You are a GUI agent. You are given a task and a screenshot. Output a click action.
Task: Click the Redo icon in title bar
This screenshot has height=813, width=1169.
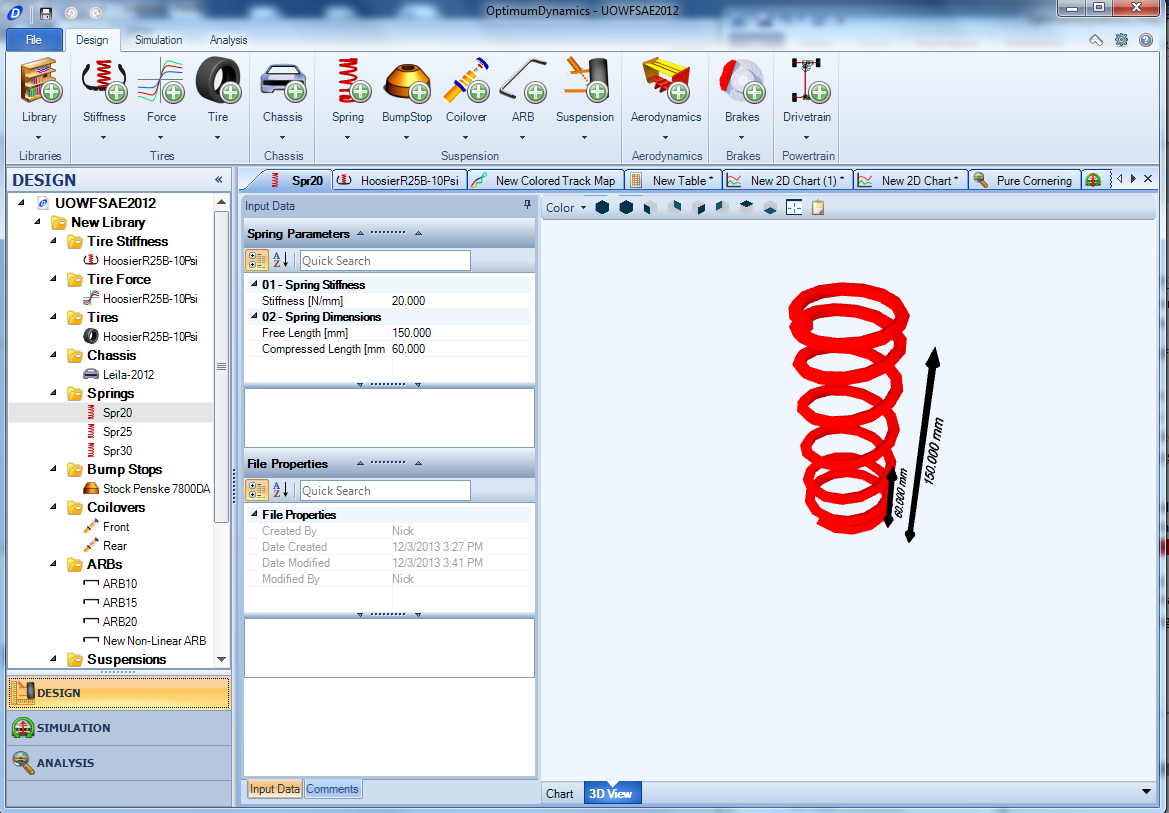(x=95, y=13)
